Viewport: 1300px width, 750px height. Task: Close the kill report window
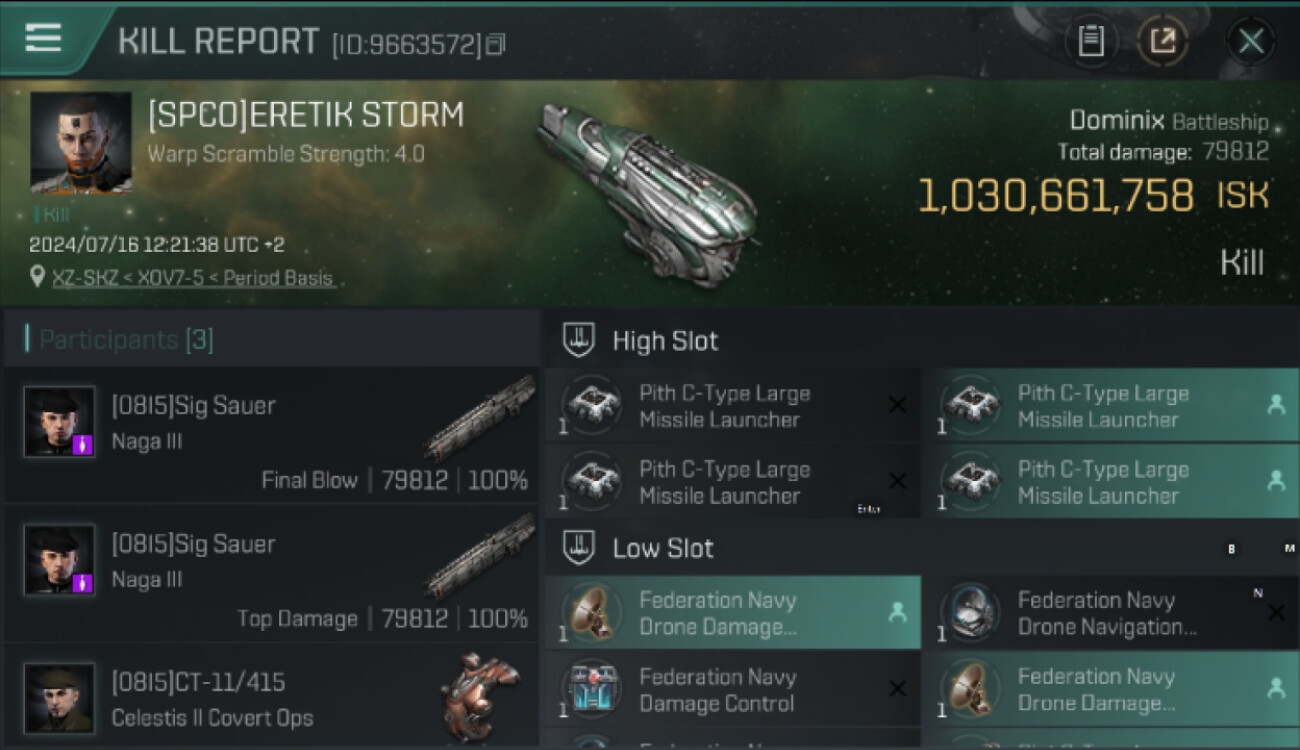1250,41
